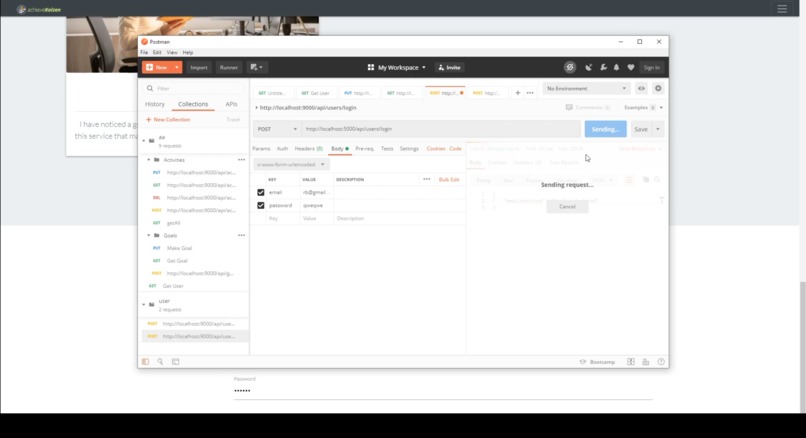This screenshot has width=806, height=438.
Task: Click the Save button
Action: pos(641,129)
